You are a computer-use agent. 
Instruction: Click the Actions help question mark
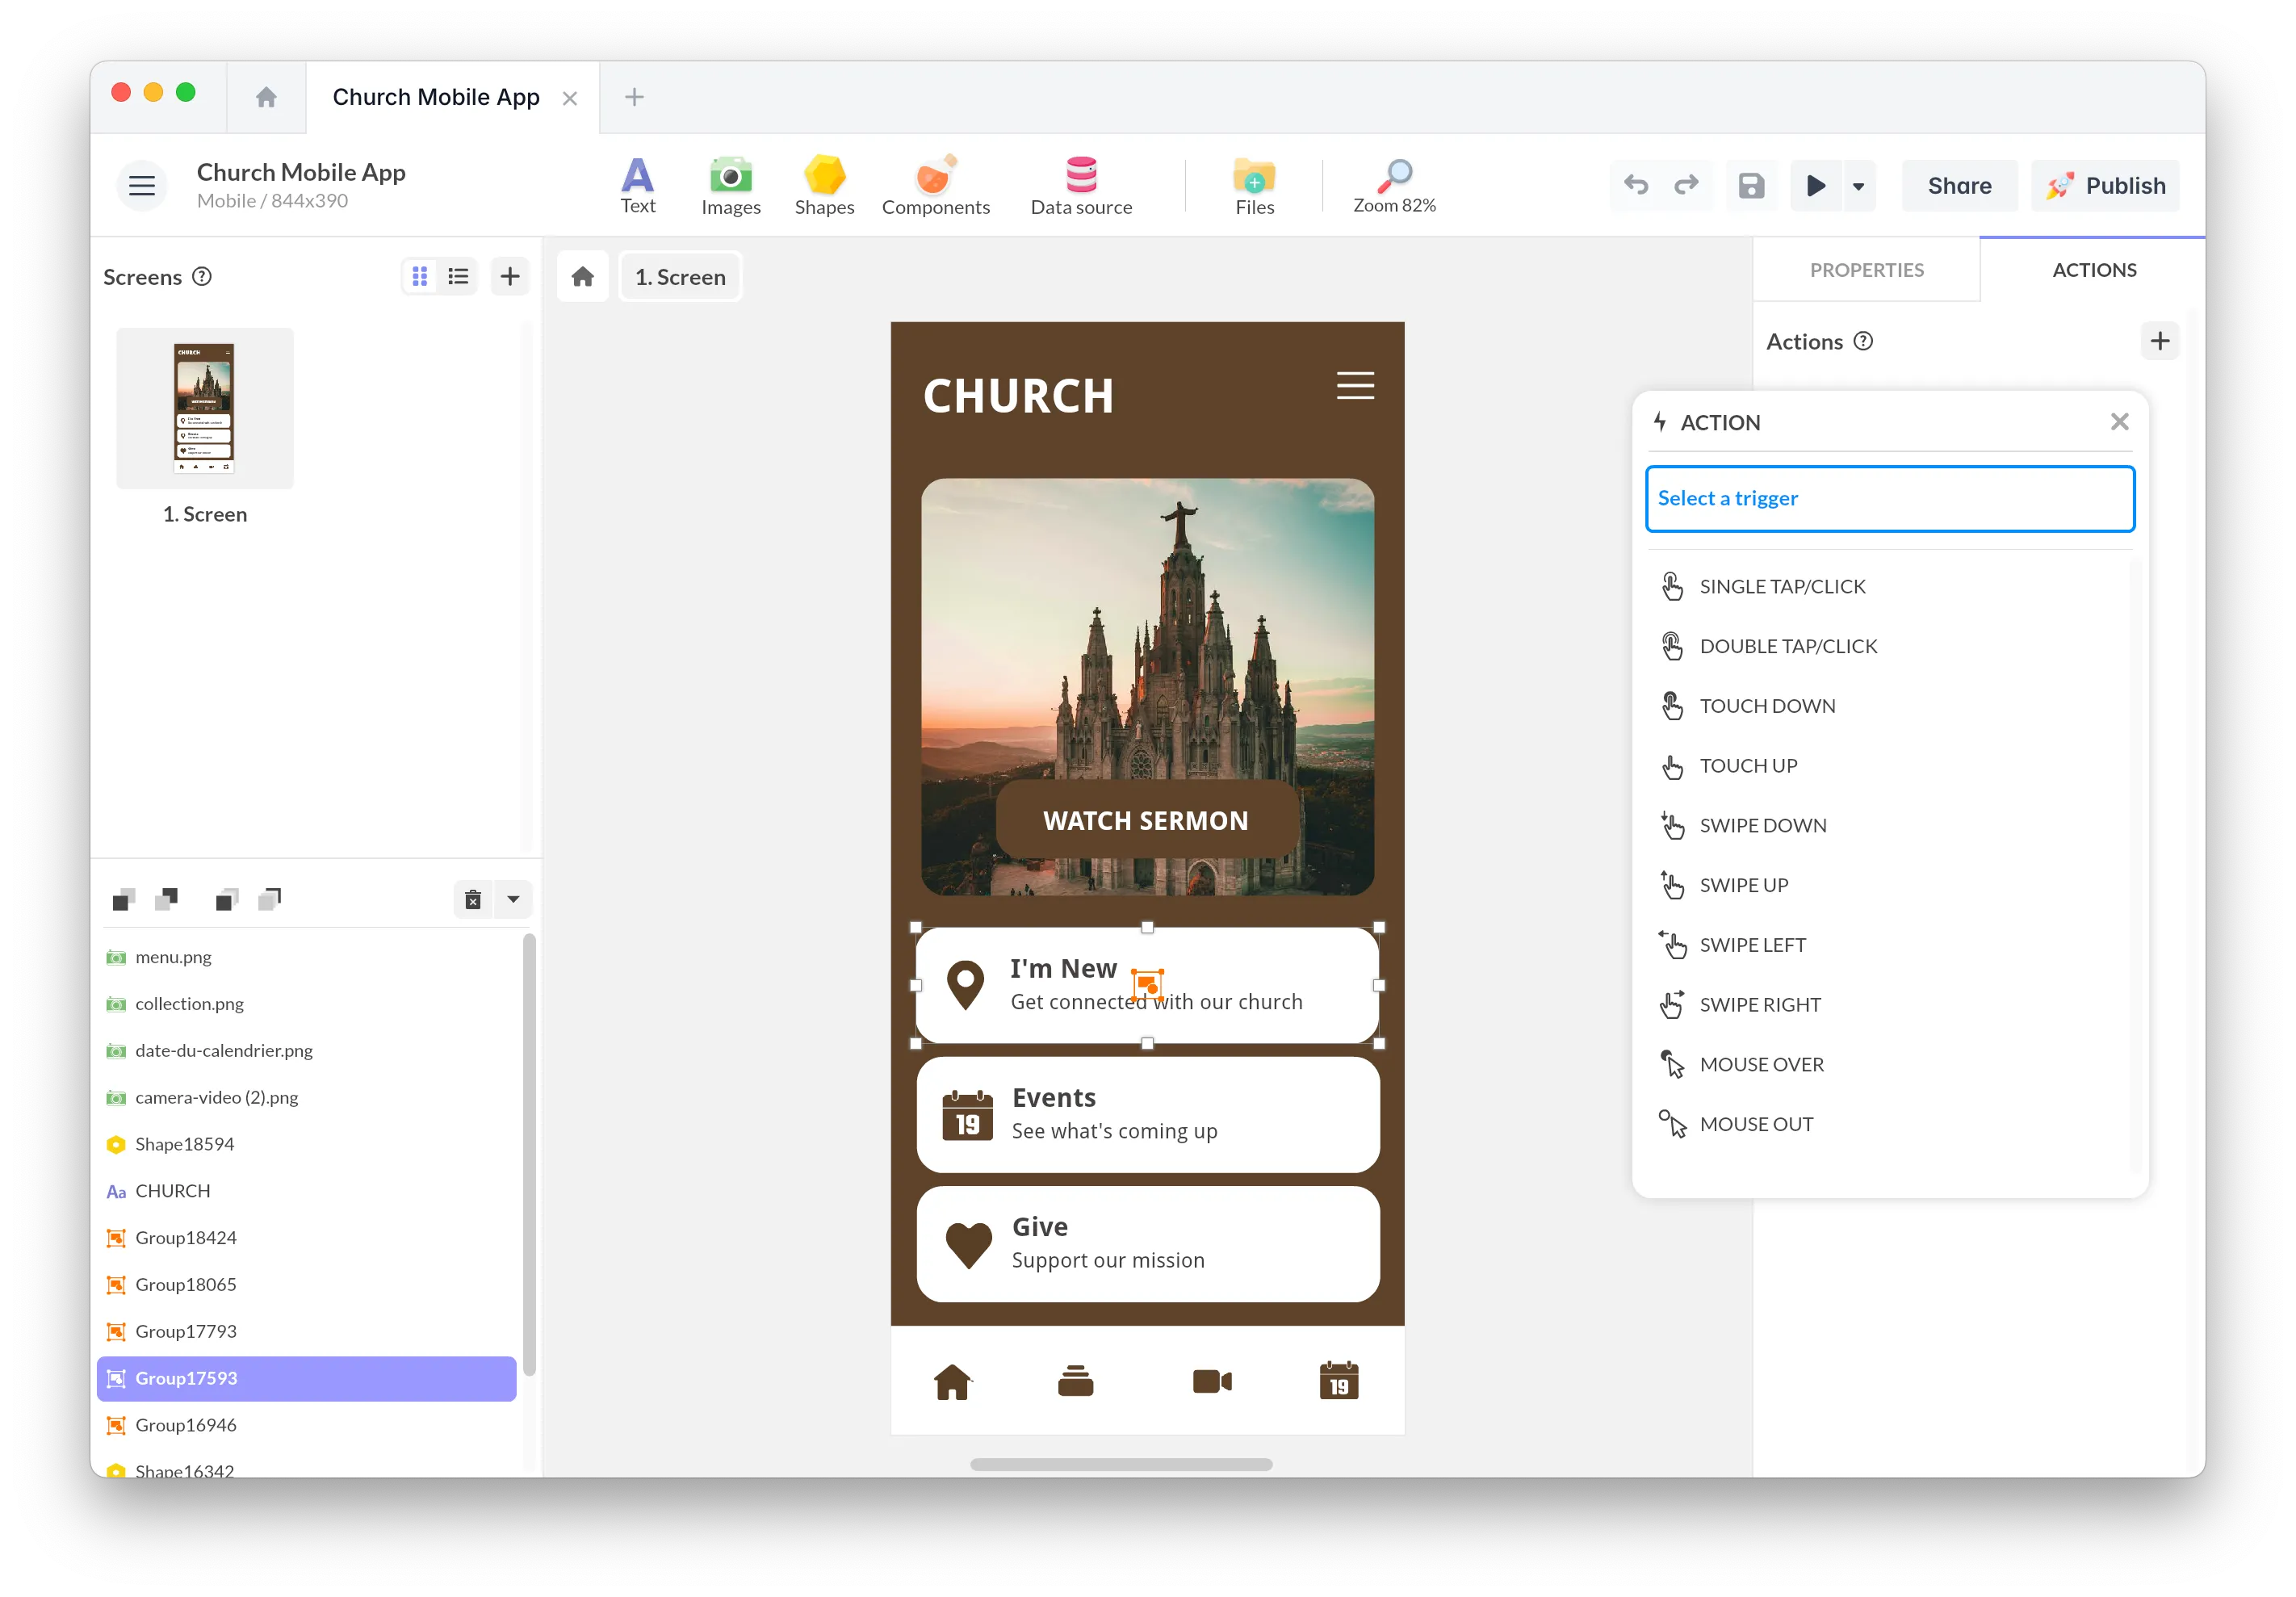[1863, 341]
